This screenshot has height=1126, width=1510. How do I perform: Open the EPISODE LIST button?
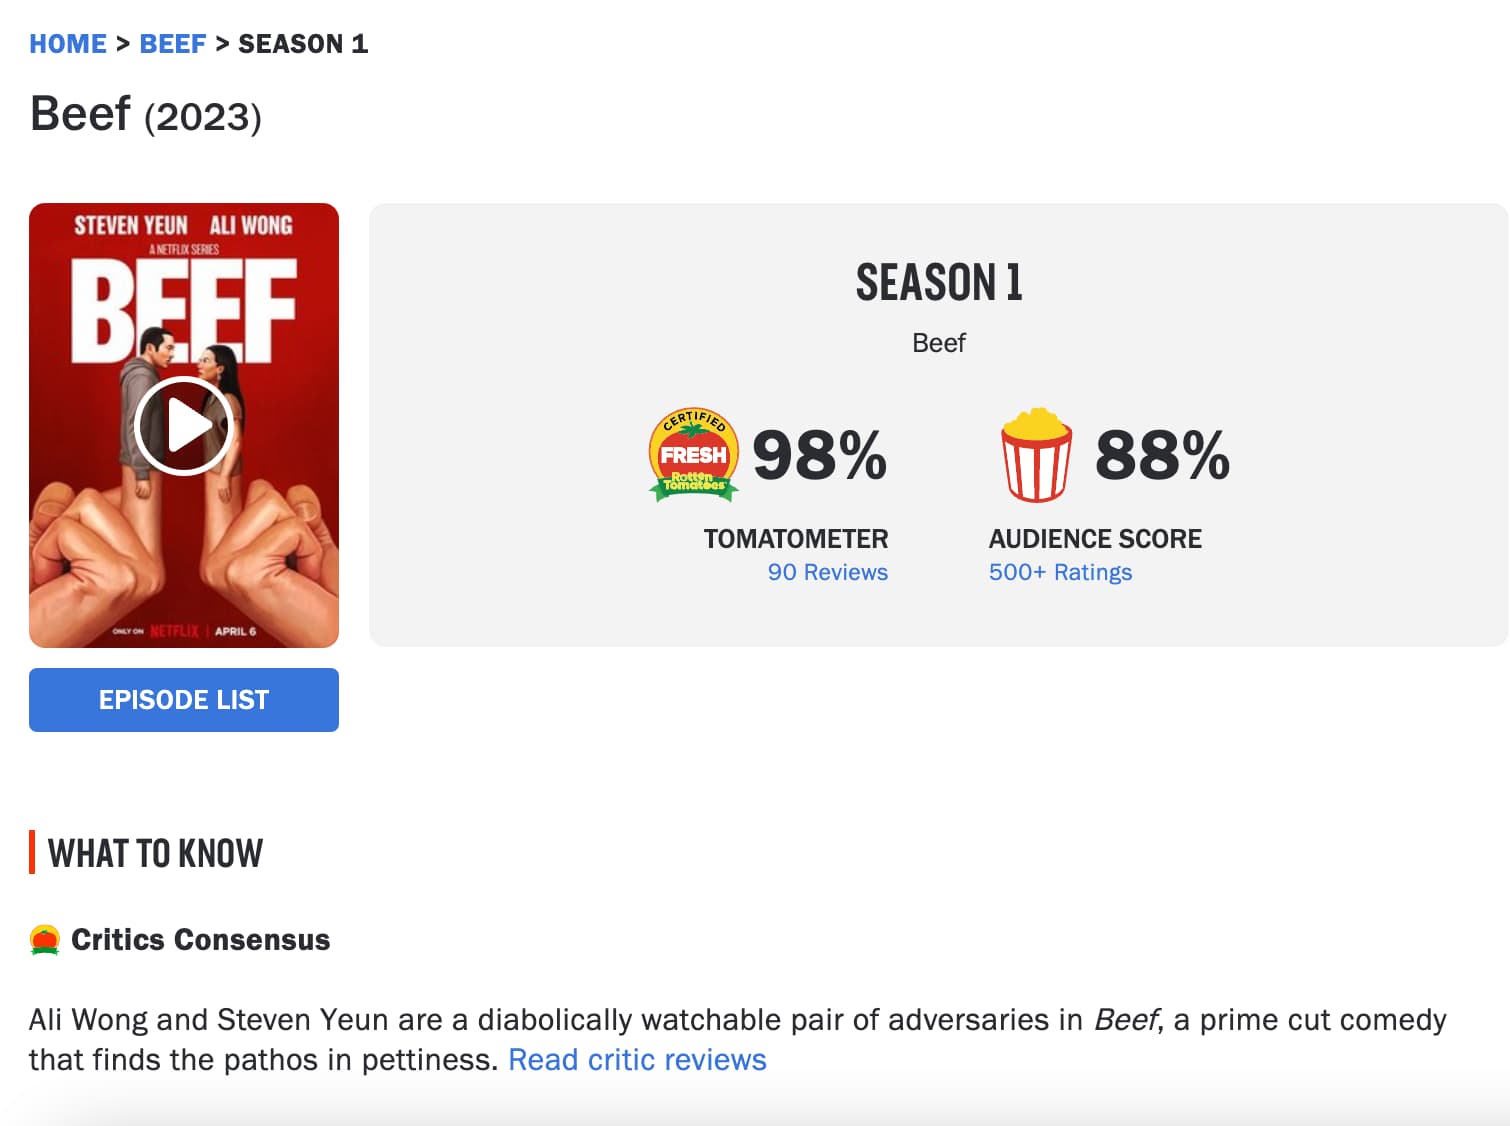(x=184, y=700)
